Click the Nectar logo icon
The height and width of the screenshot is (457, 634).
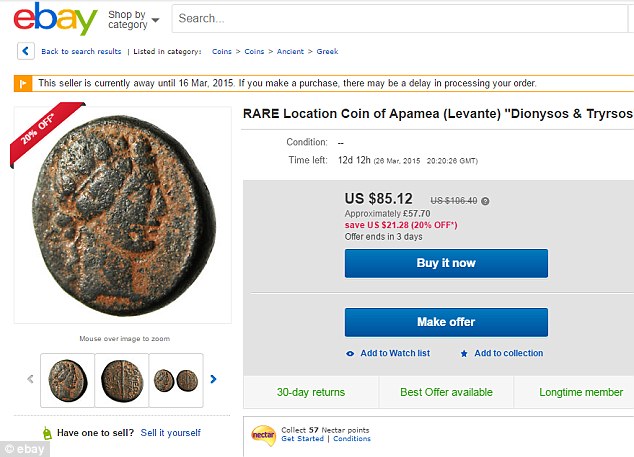coord(262,434)
